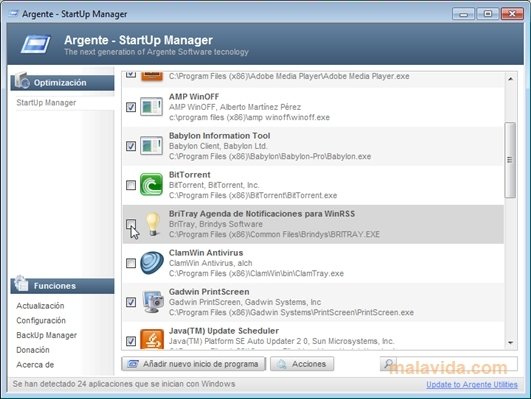
Task: Click the Babylon.exe path text
Action: tap(270, 156)
